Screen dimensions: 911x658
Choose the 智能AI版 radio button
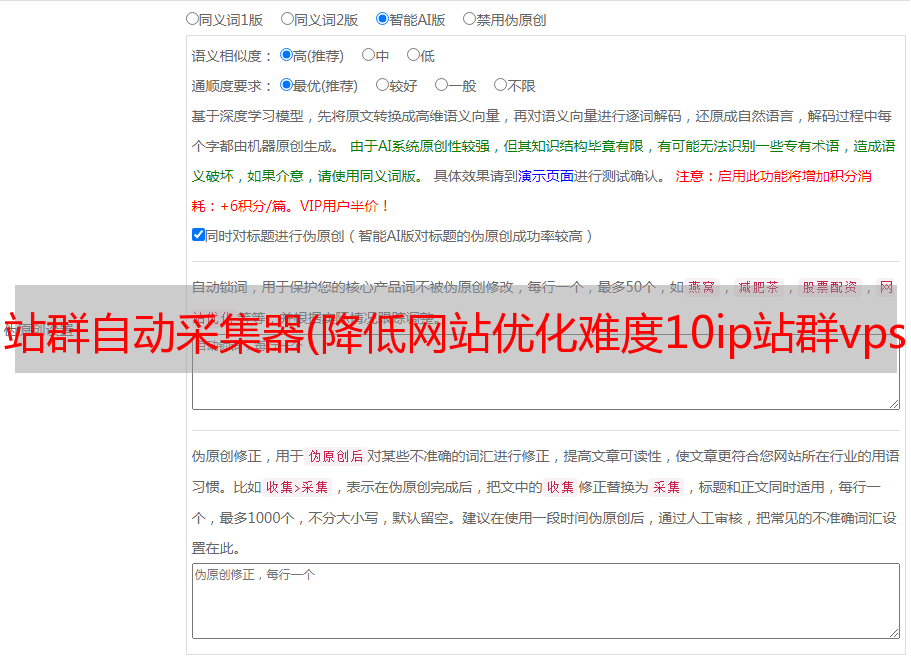[x=382, y=19]
